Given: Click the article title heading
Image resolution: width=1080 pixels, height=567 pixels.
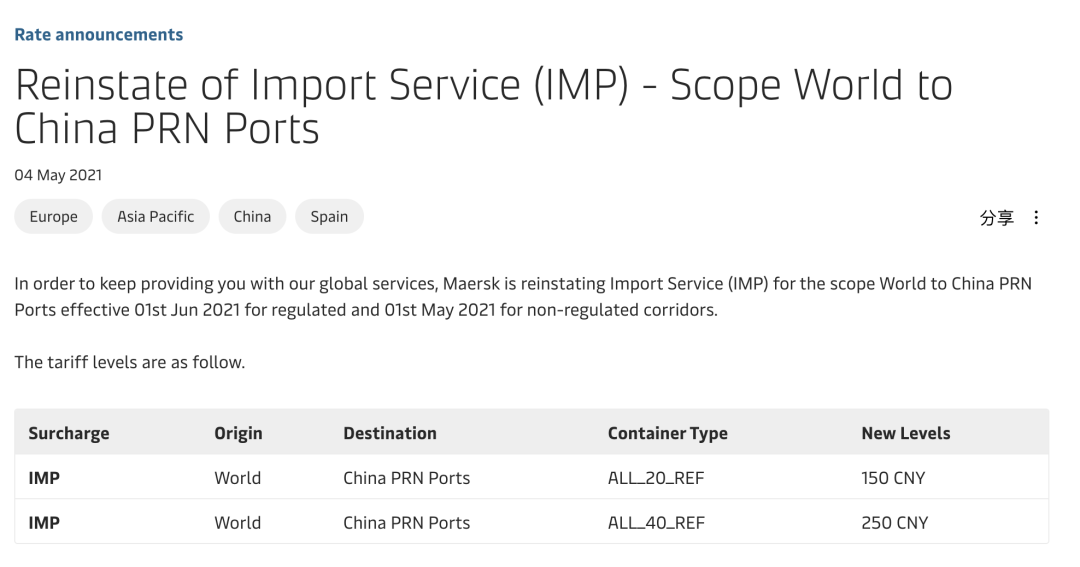Looking at the screenshot, I should (x=483, y=108).
